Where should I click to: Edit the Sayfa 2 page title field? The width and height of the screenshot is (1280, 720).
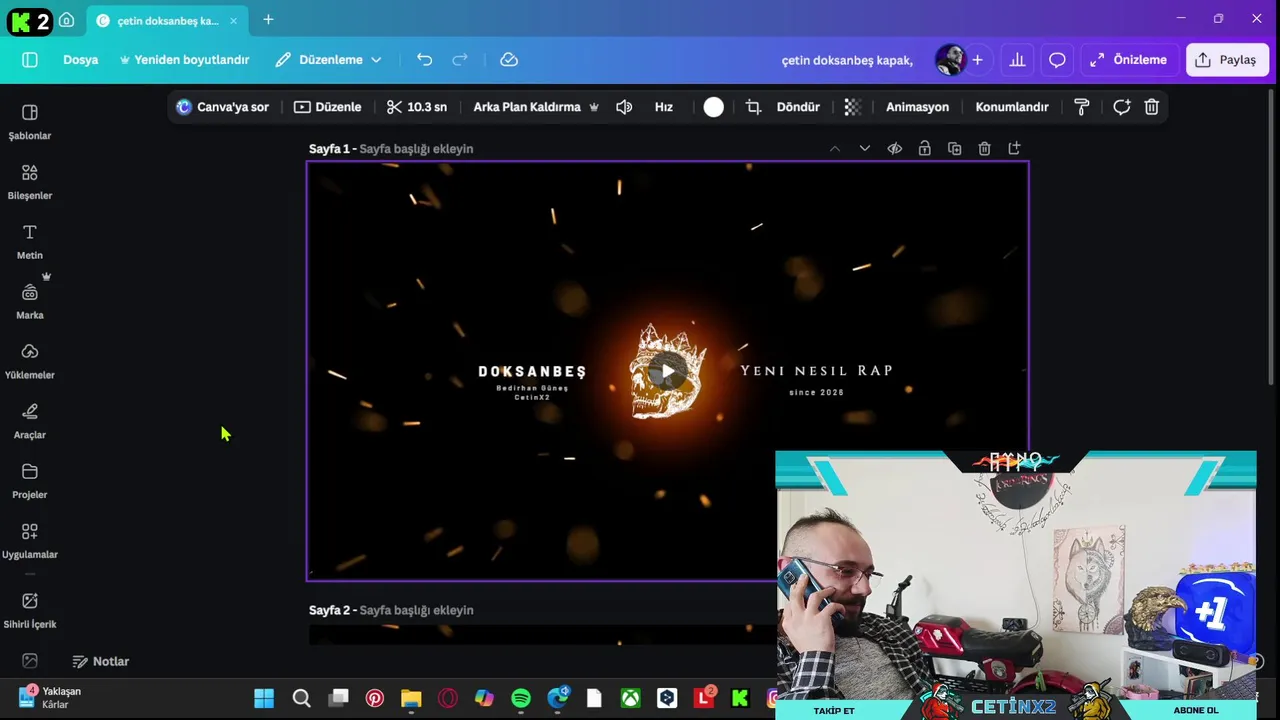pos(416,610)
